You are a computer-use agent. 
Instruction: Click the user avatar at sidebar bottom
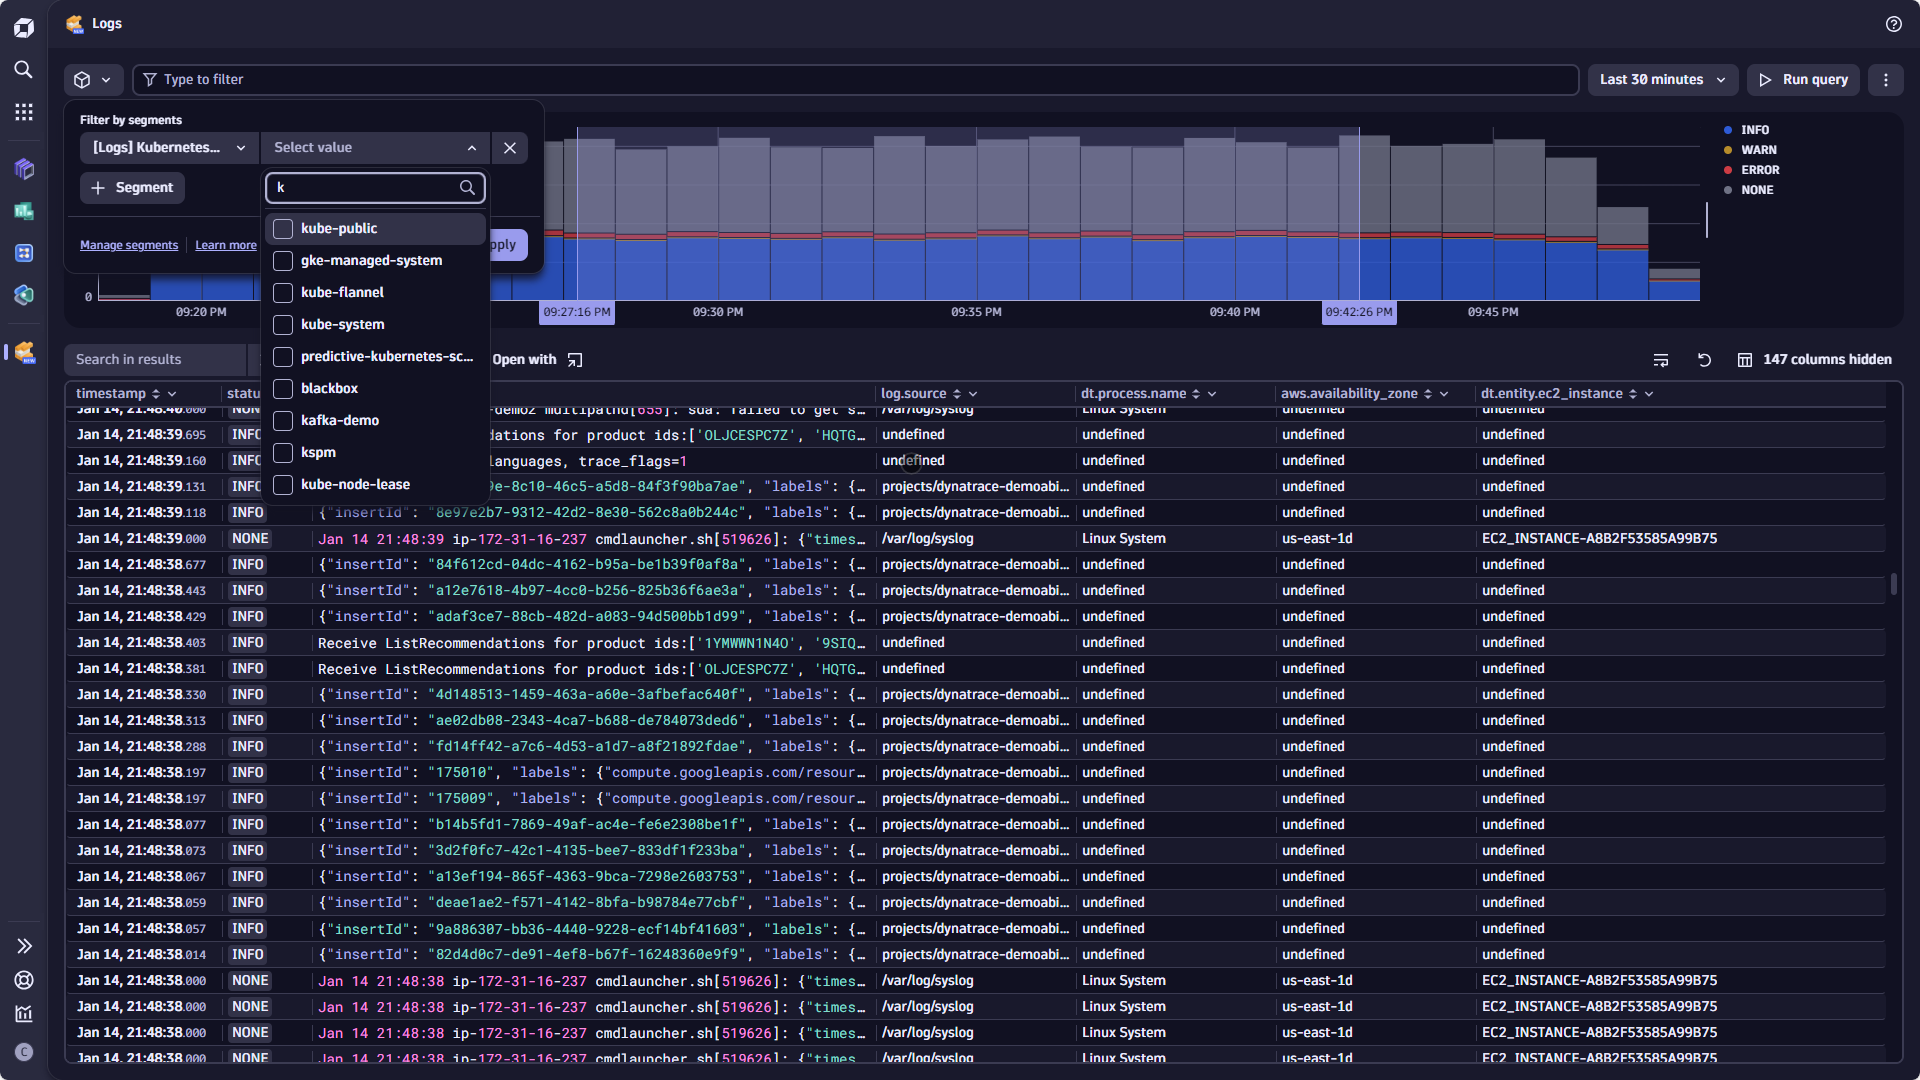tap(24, 1052)
